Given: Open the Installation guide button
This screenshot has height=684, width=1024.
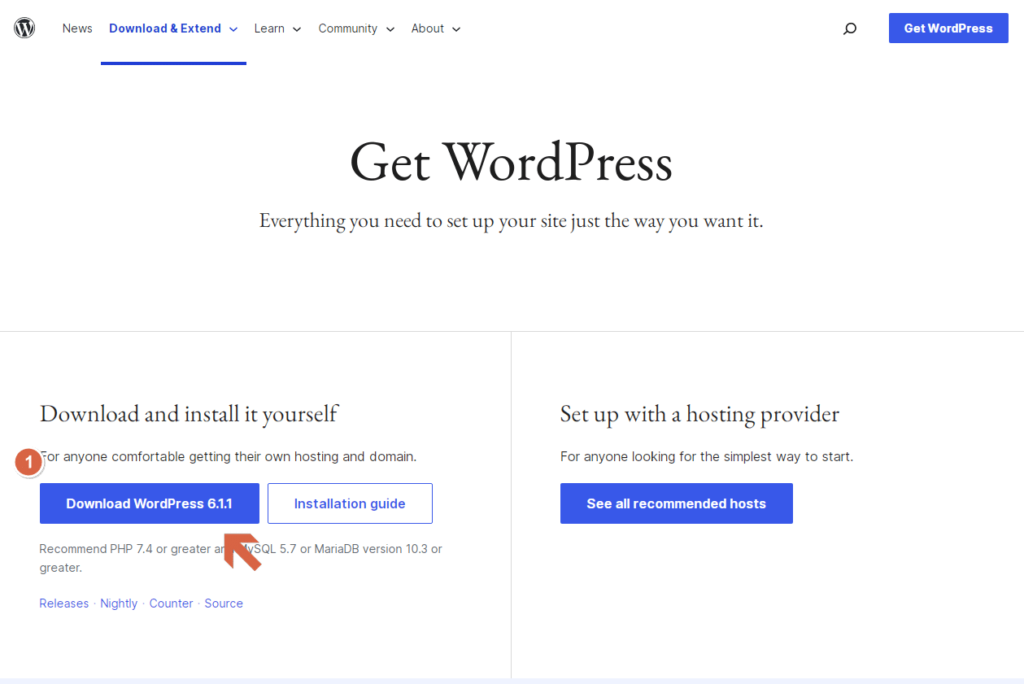Looking at the screenshot, I should click(x=349, y=503).
